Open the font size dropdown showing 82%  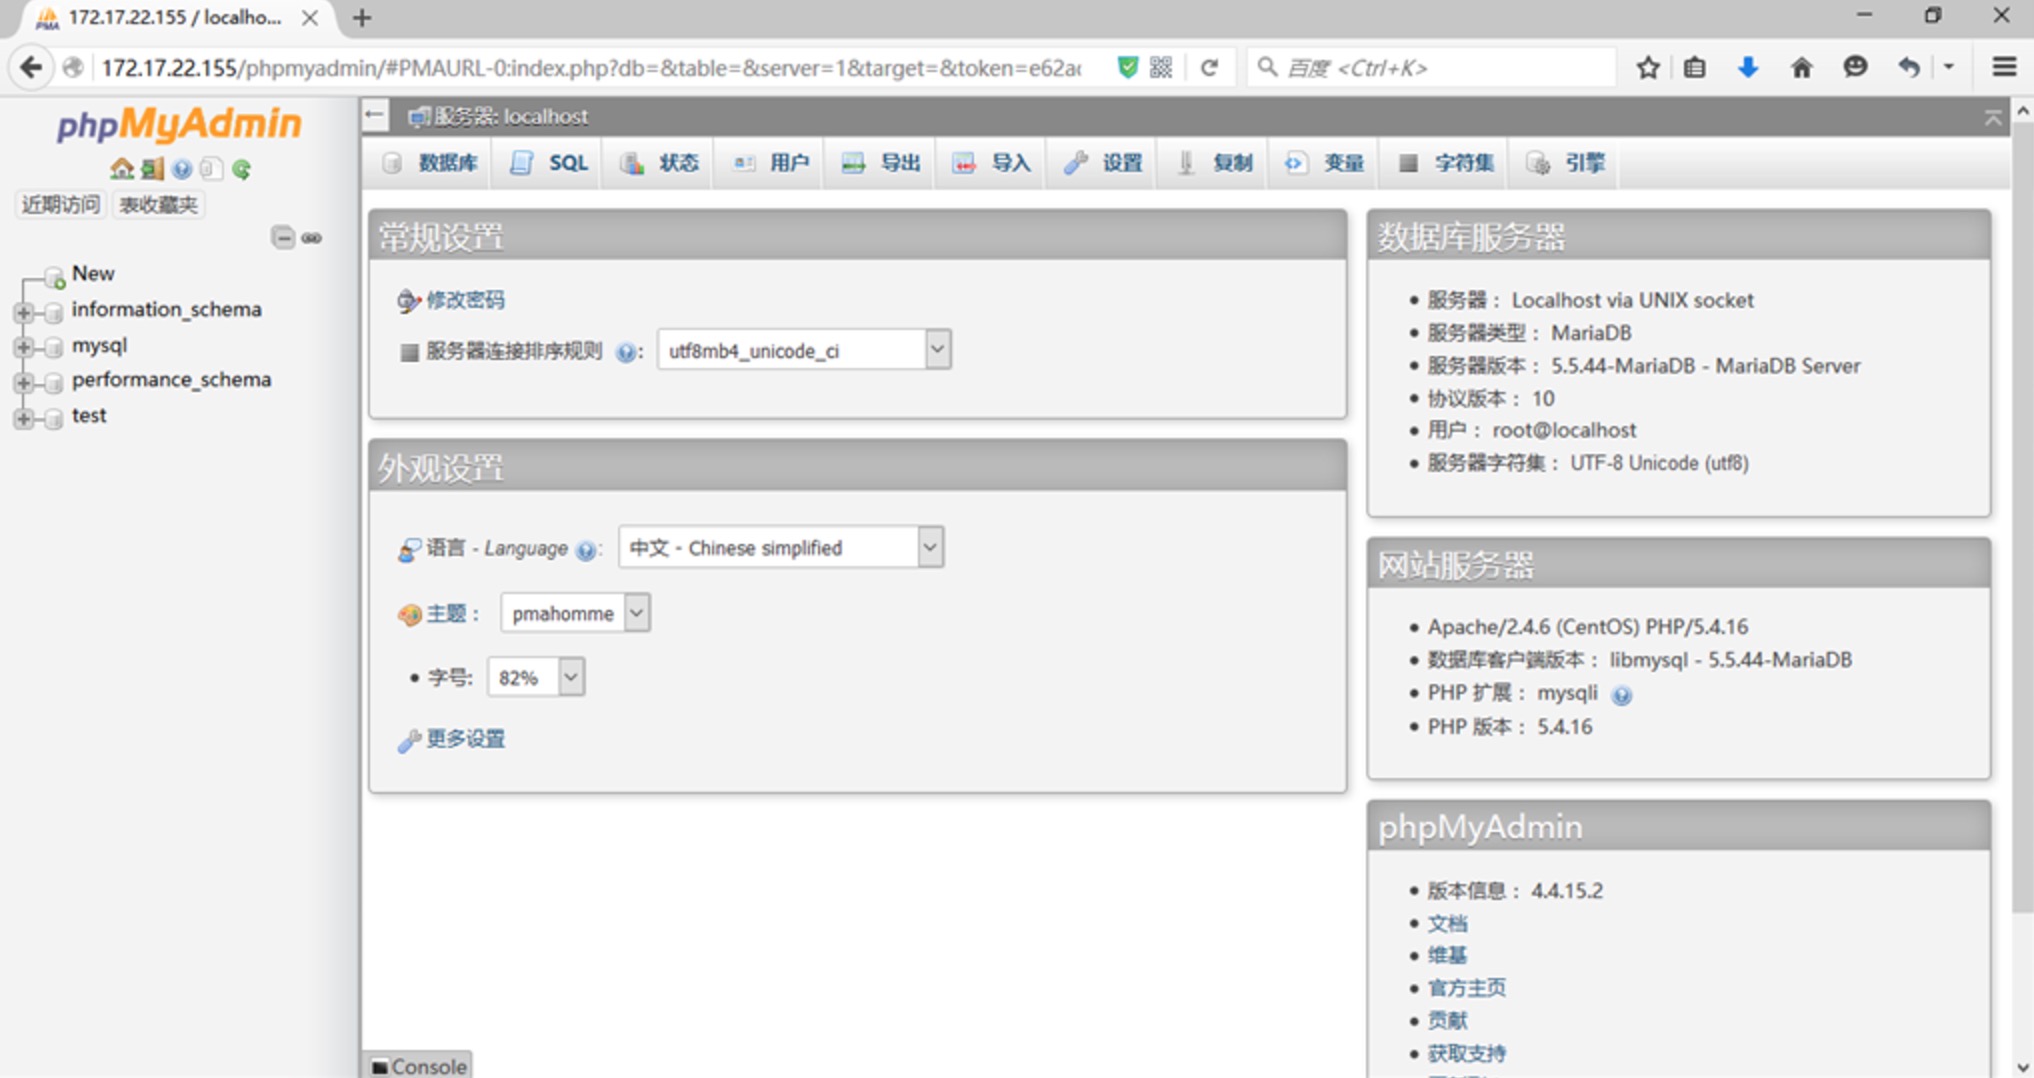coord(536,677)
